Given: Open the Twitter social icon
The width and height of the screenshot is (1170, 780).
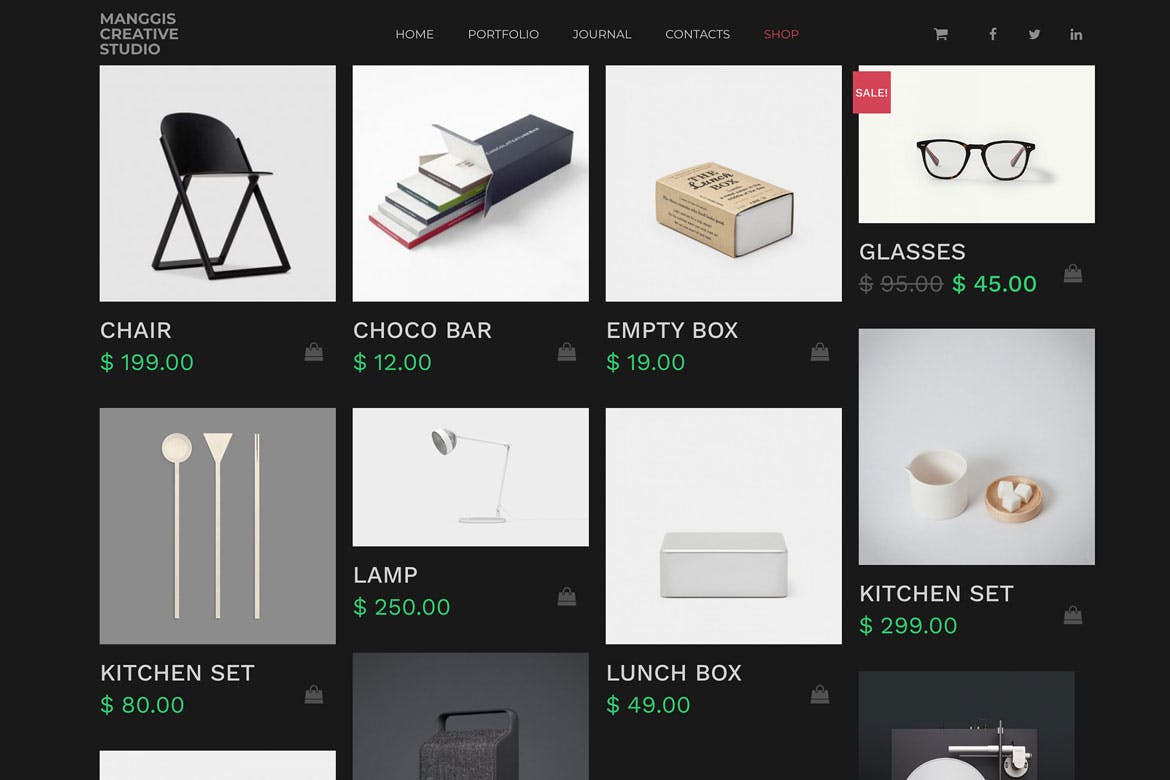Looking at the screenshot, I should click(1034, 34).
